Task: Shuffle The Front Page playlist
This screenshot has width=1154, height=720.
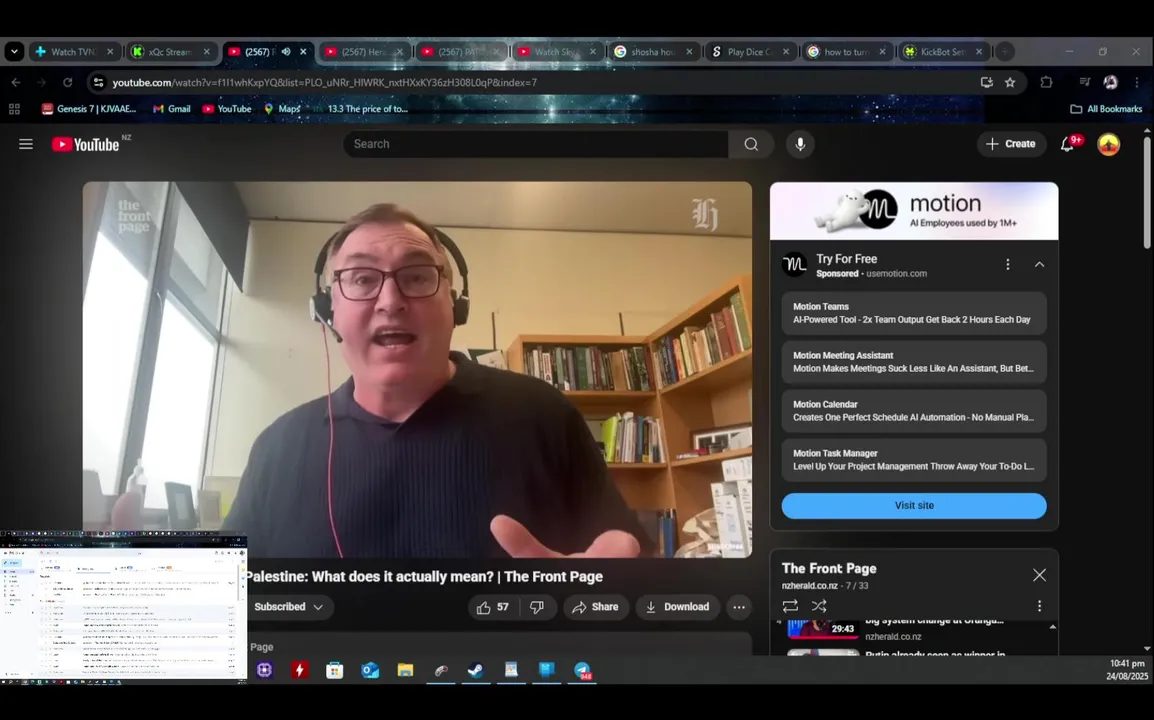Action: point(818,606)
